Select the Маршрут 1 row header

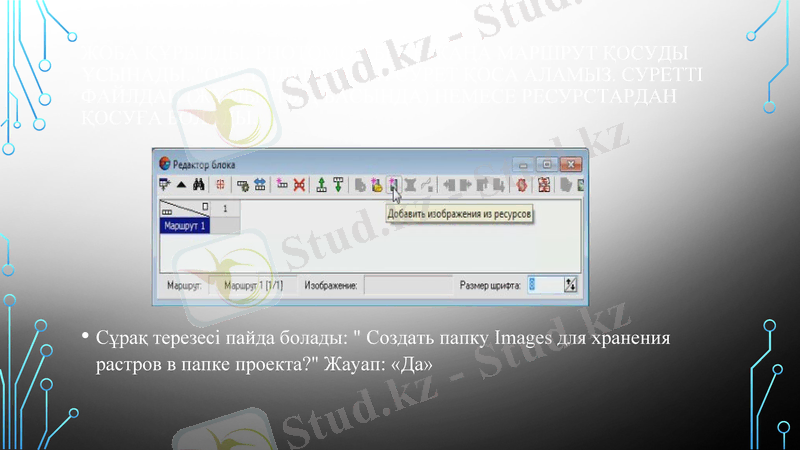185,226
